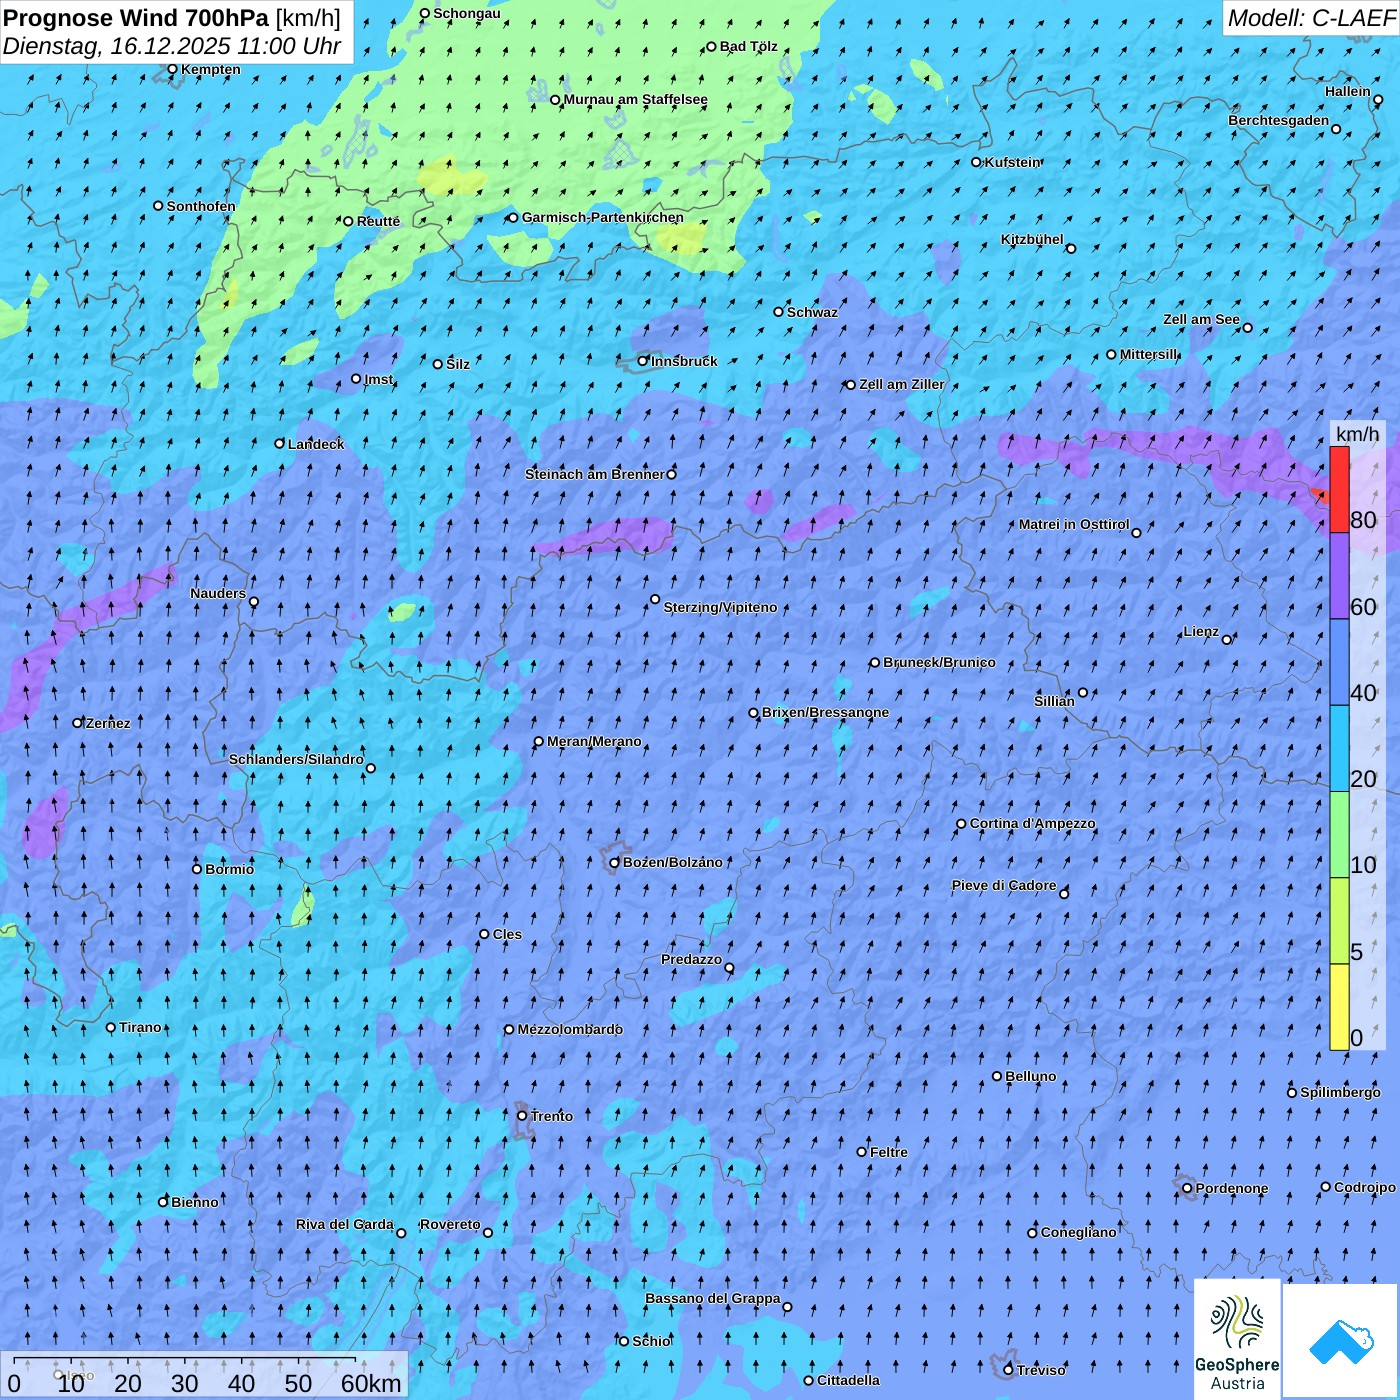Click the 60km scale bar label
This screenshot has width=1400, height=1400.
pyautogui.click(x=371, y=1383)
